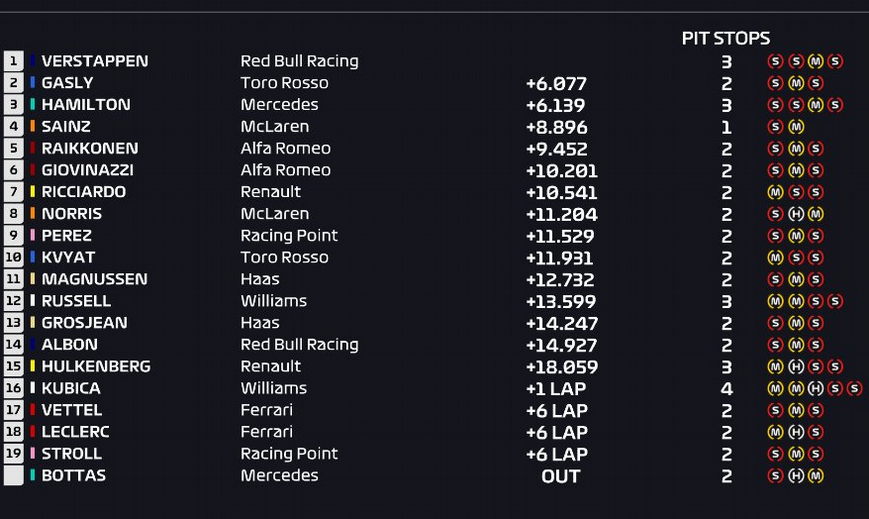Click the hard tyre icon in Kubica's row
Image resolution: width=869 pixels, height=519 pixels.
(815, 389)
